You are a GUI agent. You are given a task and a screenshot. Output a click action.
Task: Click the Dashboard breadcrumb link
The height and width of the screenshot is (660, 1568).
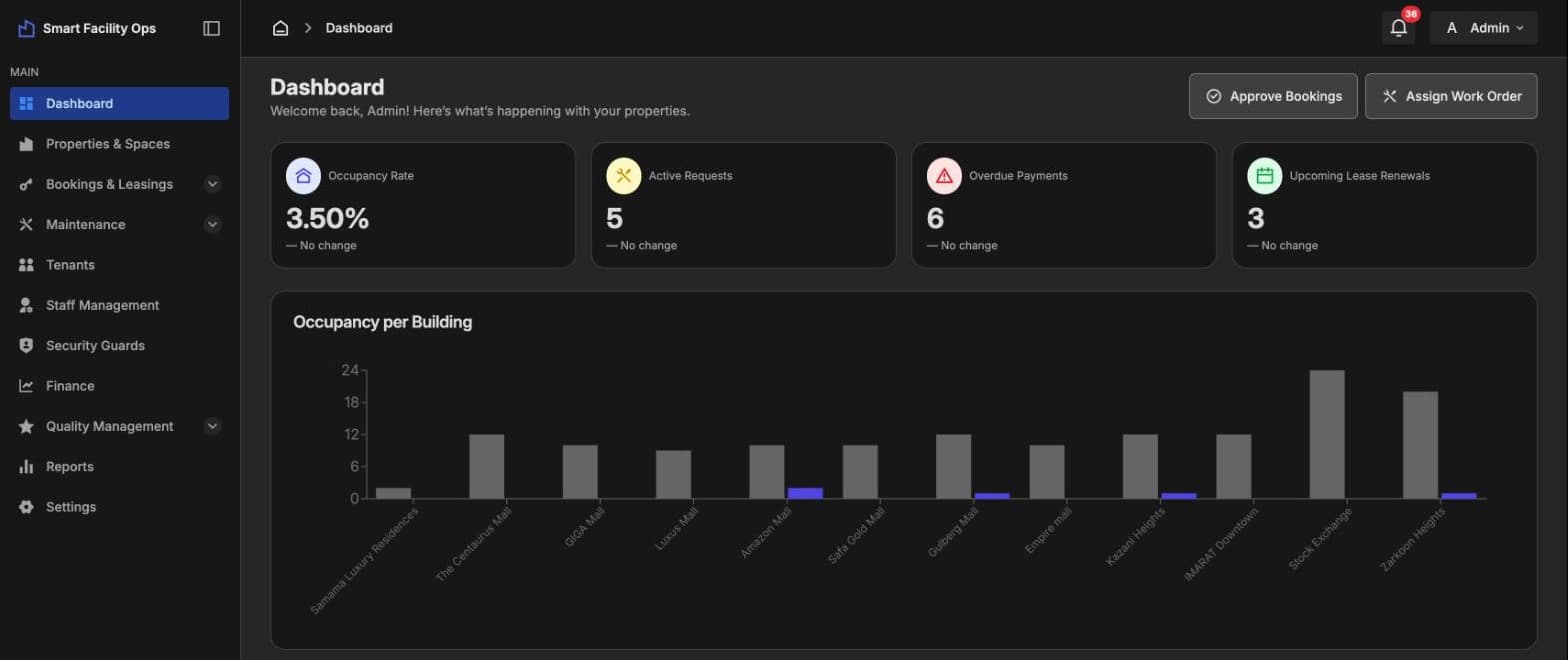click(359, 28)
